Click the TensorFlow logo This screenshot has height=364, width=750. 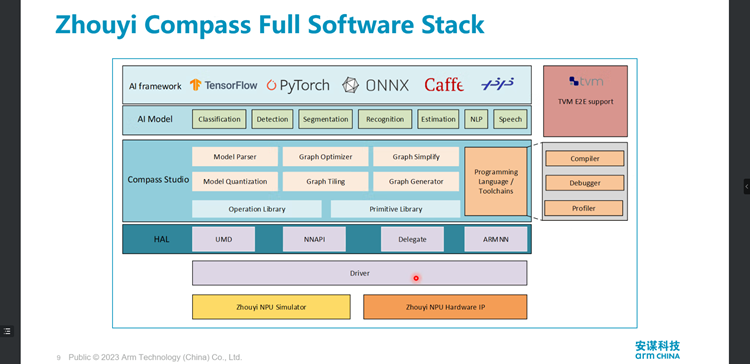pyautogui.click(x=223, y=85)
